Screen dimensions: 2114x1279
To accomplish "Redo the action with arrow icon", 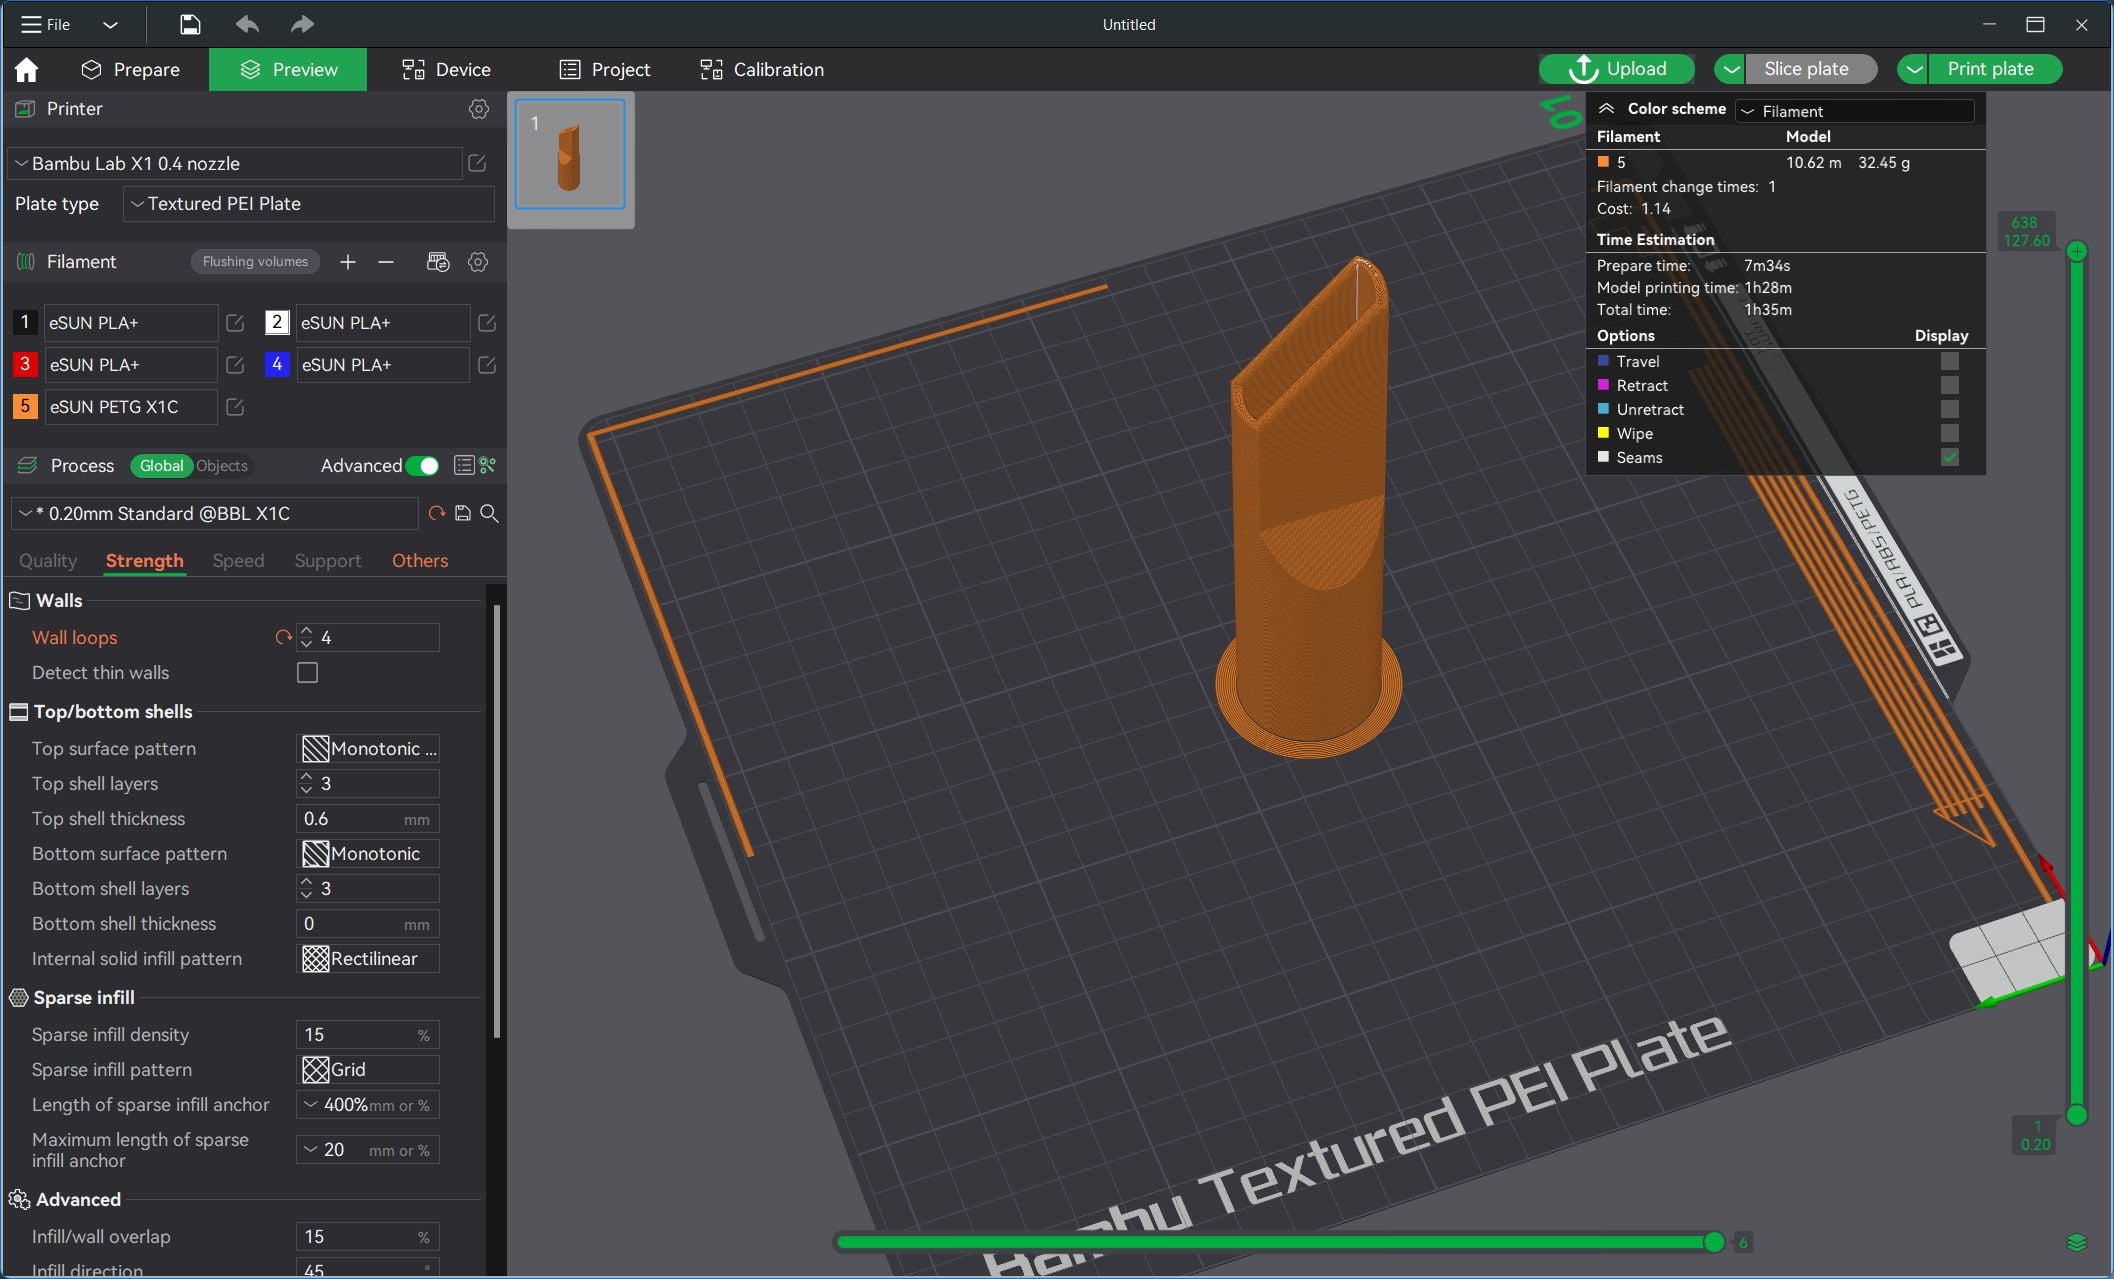I will pos(302,24).
